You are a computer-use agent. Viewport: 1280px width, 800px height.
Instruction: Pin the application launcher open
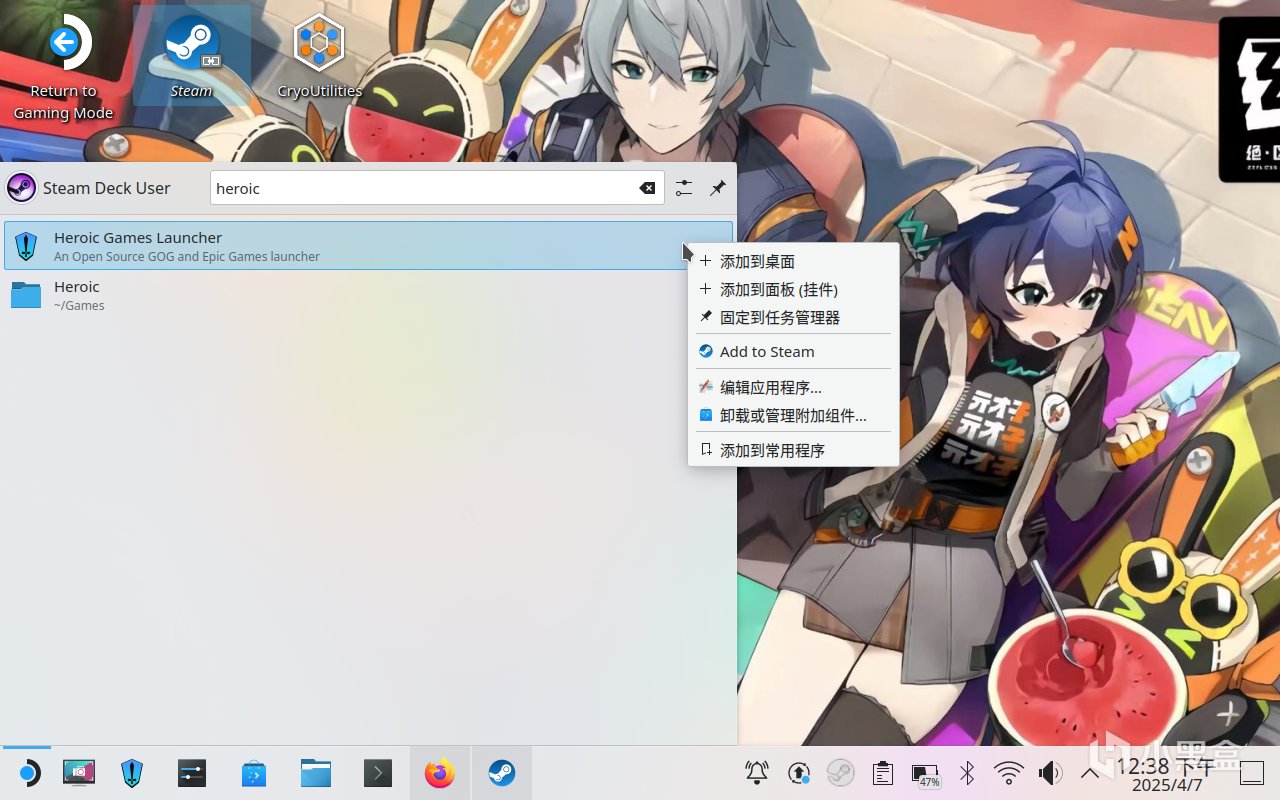coord(718,188)
